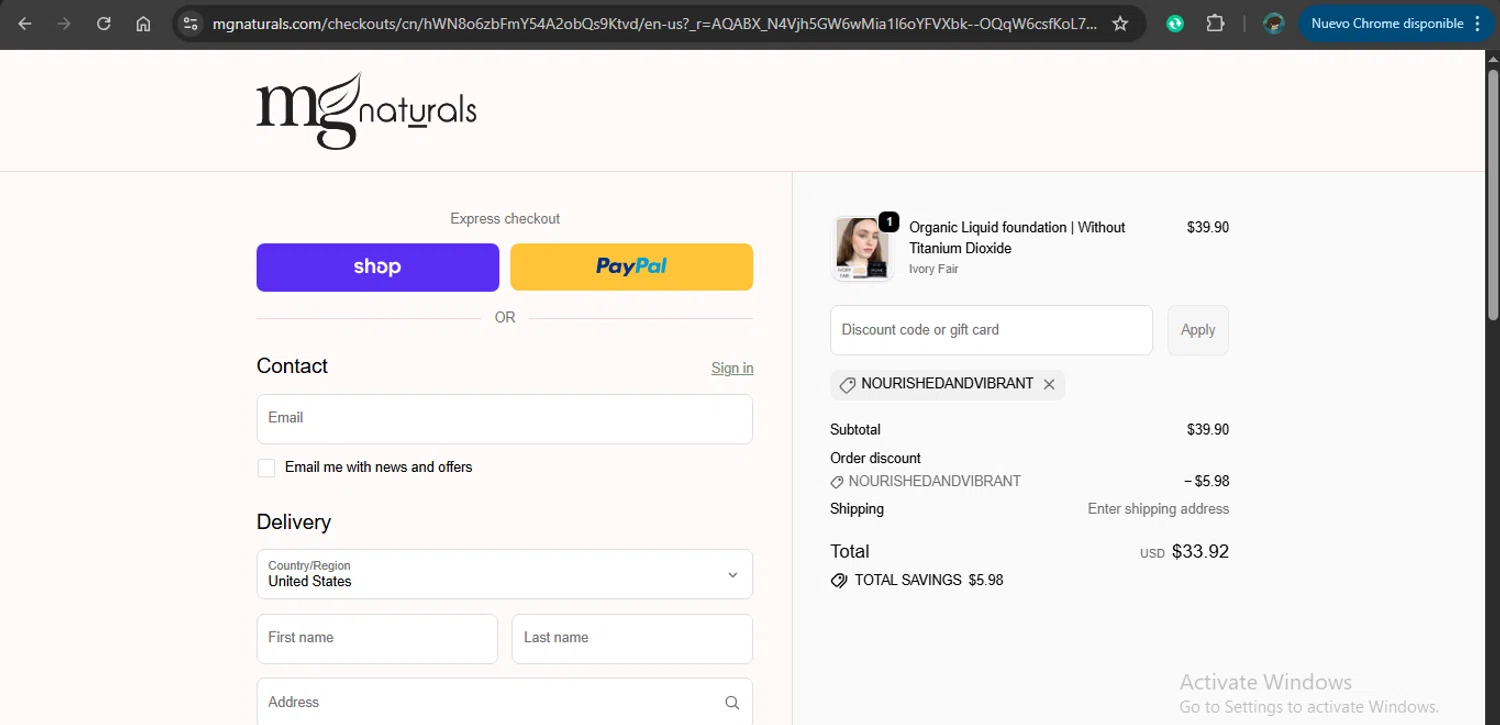
Task: Open the browser home page icon
Action: (143, 23)
